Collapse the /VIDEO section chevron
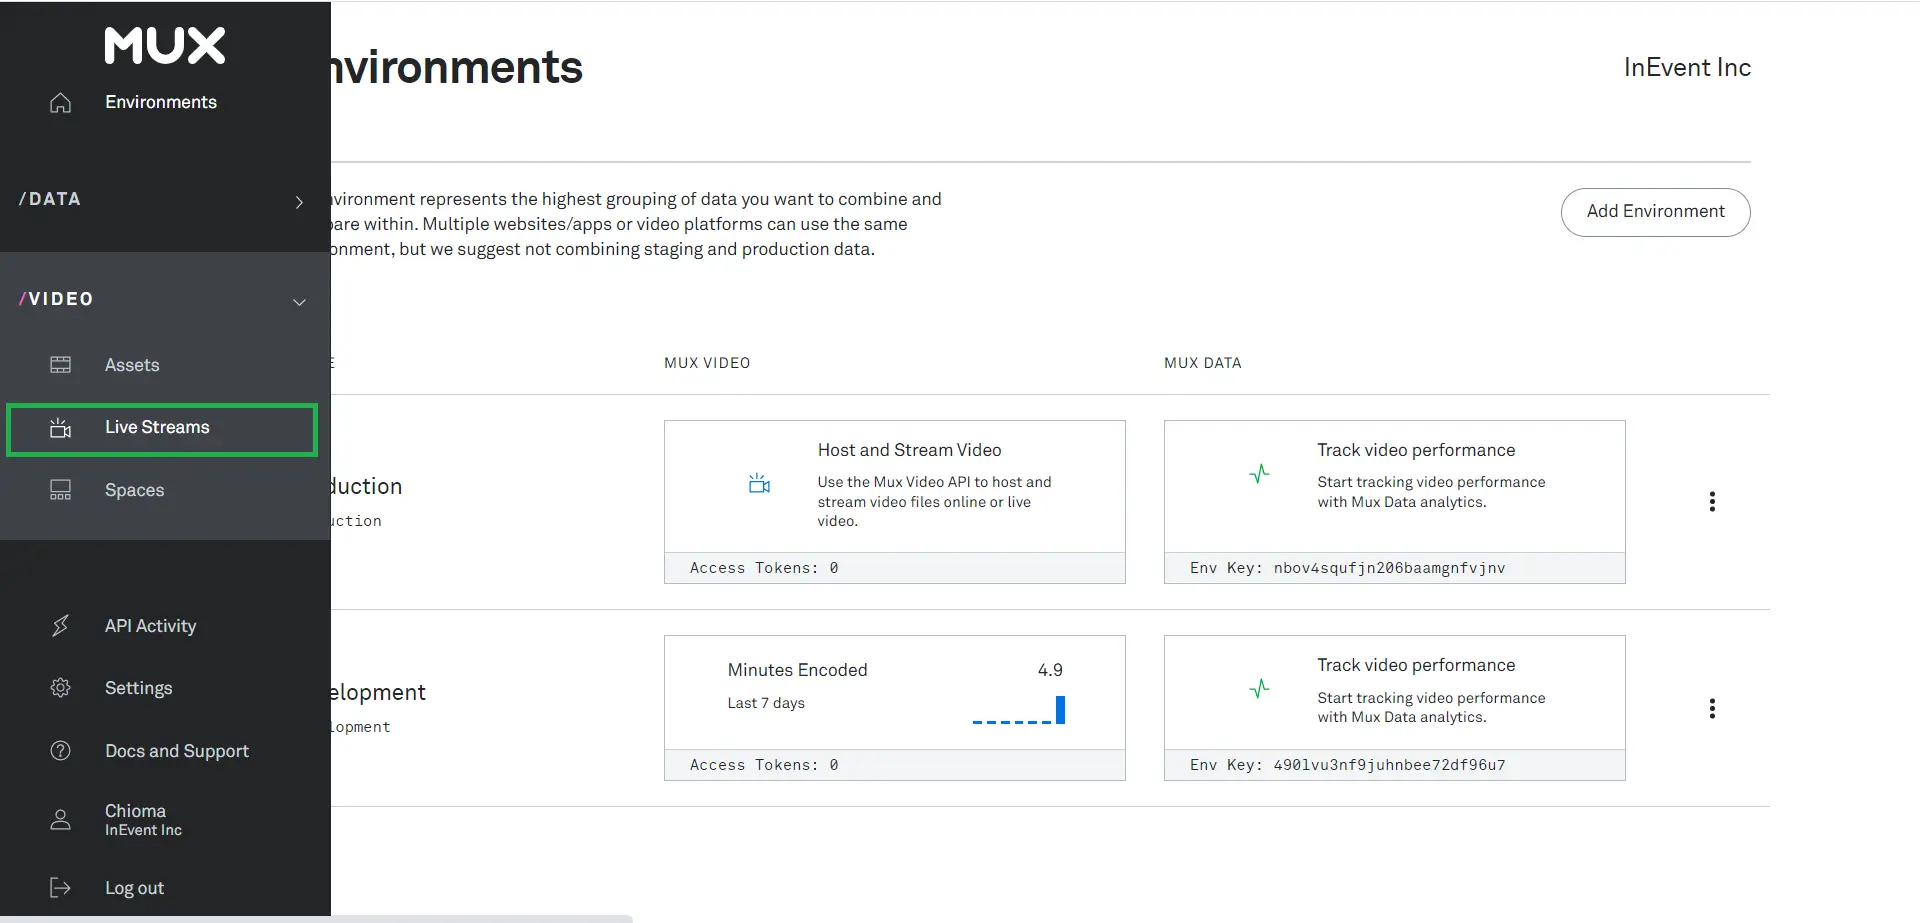This screenshot has width=1920, height=923. coord(299,302)
